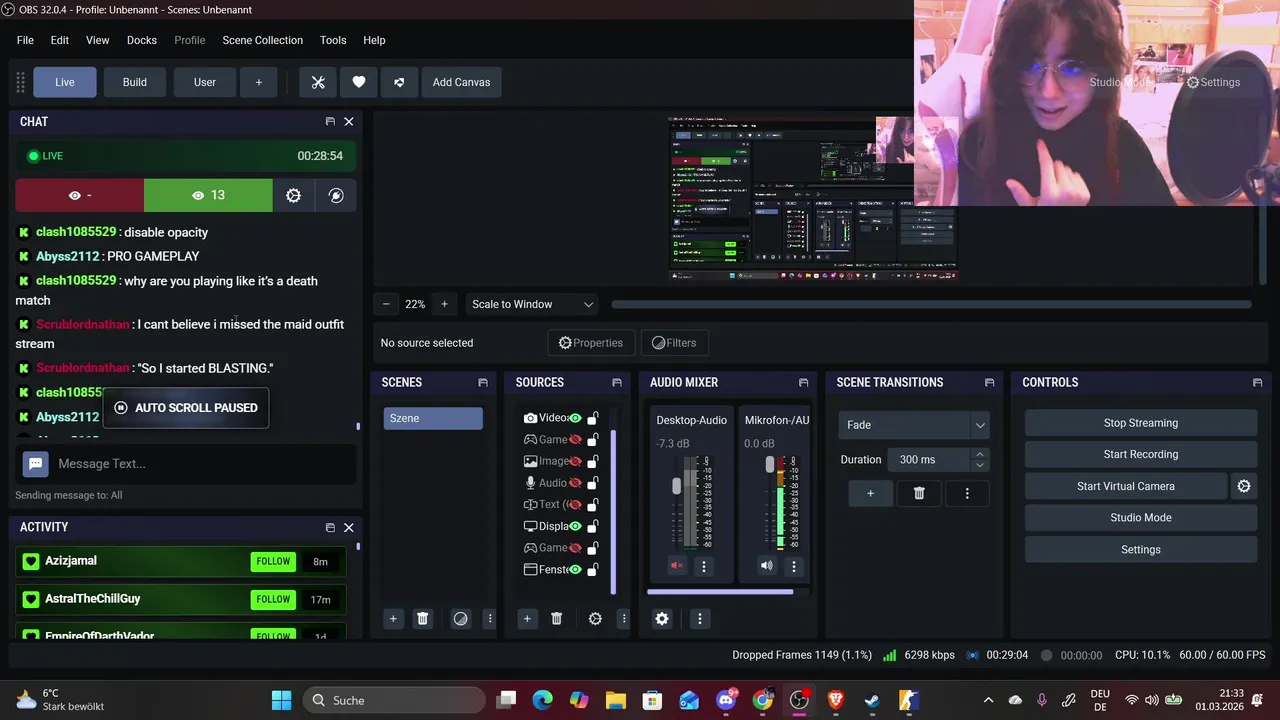Add a new scene with plus
The width and height of the screenshot is (1280, 720).
tap(393, 619)
